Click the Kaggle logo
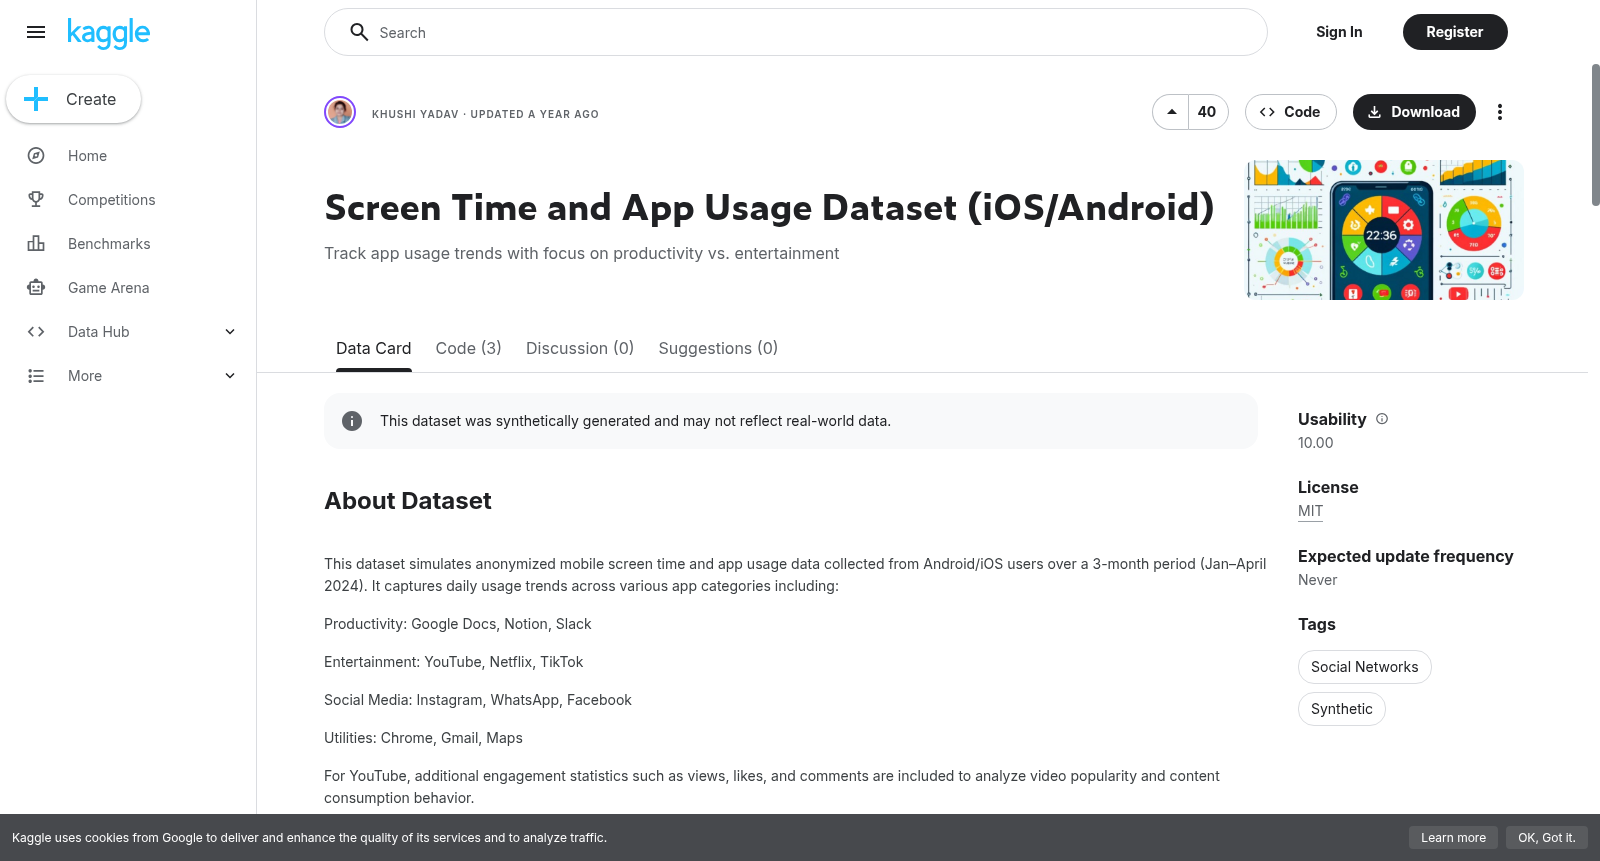 (108, 33)
